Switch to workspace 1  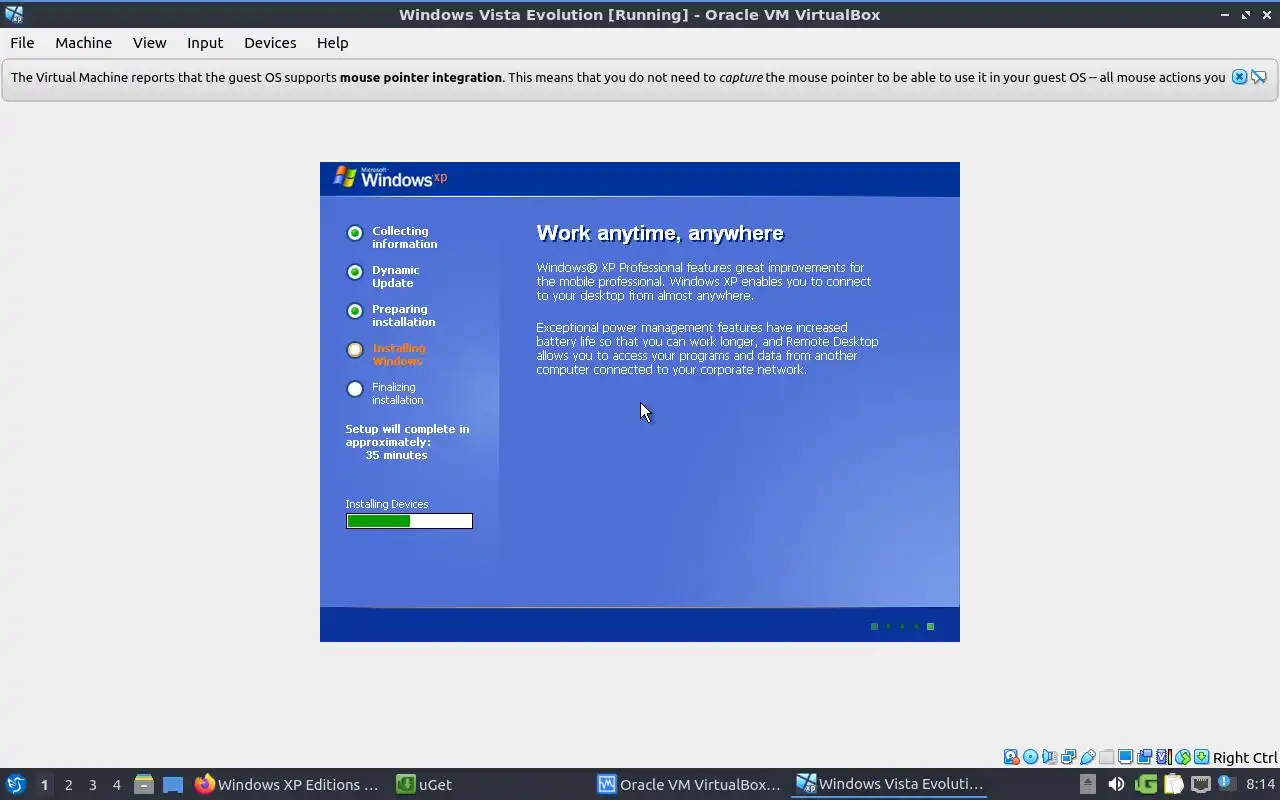tap(44, 785)
